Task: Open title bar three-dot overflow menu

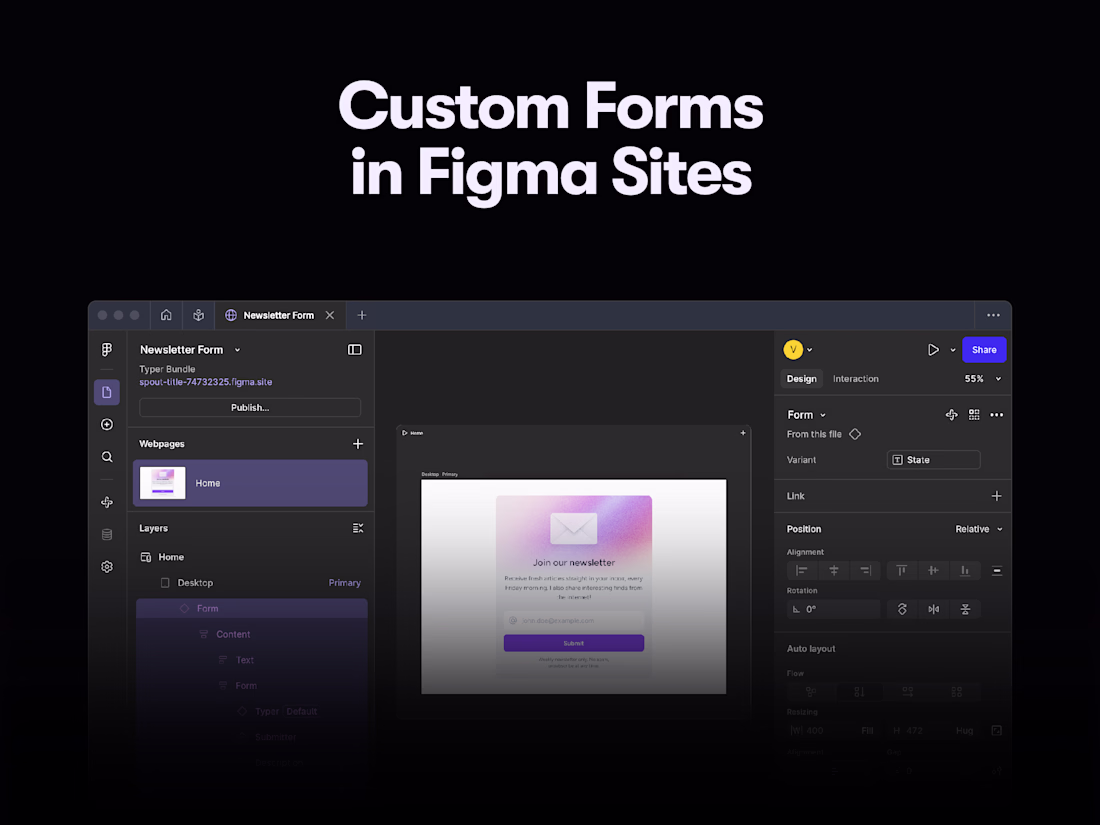Action: pyautogui.click(x=993, y=316)
